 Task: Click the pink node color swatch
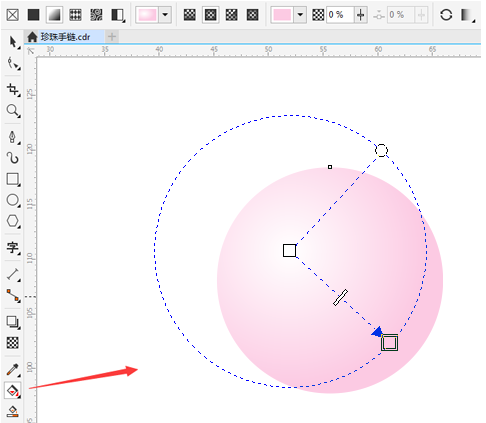[x=282, y=15]
